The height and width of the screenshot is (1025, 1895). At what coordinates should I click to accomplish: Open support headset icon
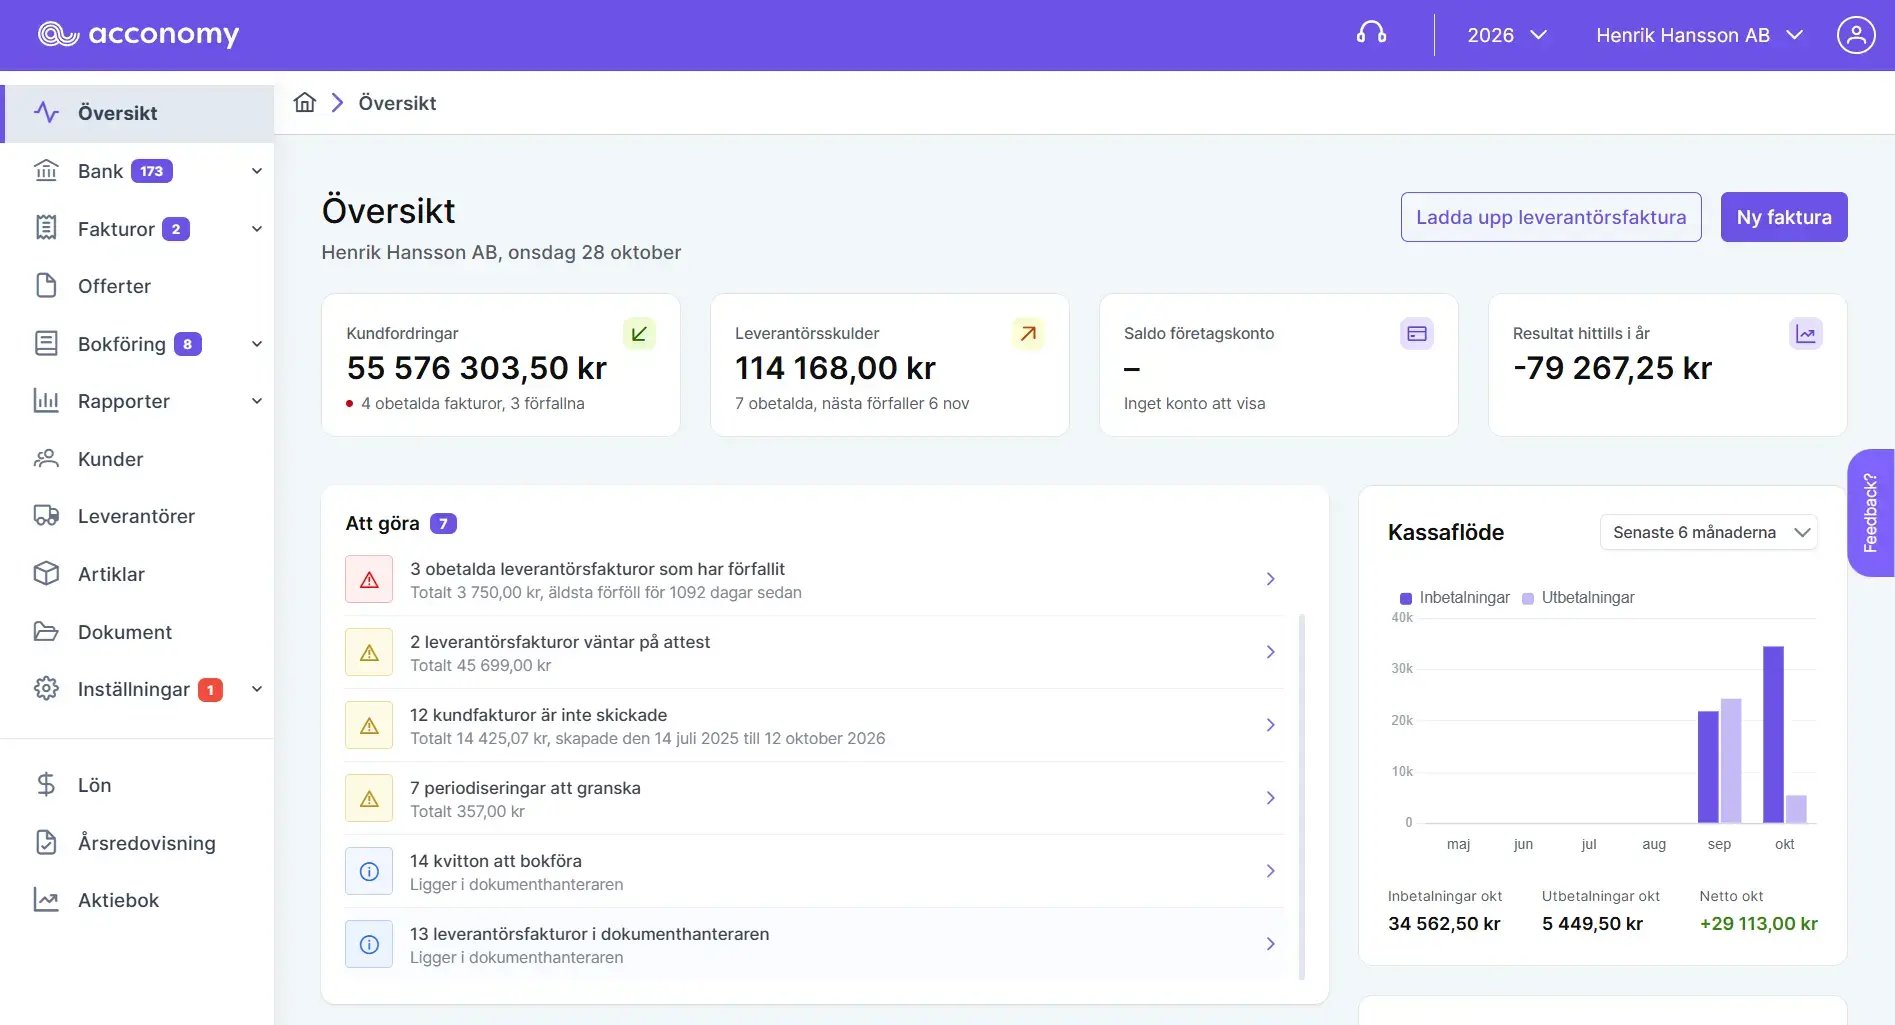click(x=1371, y=34)
